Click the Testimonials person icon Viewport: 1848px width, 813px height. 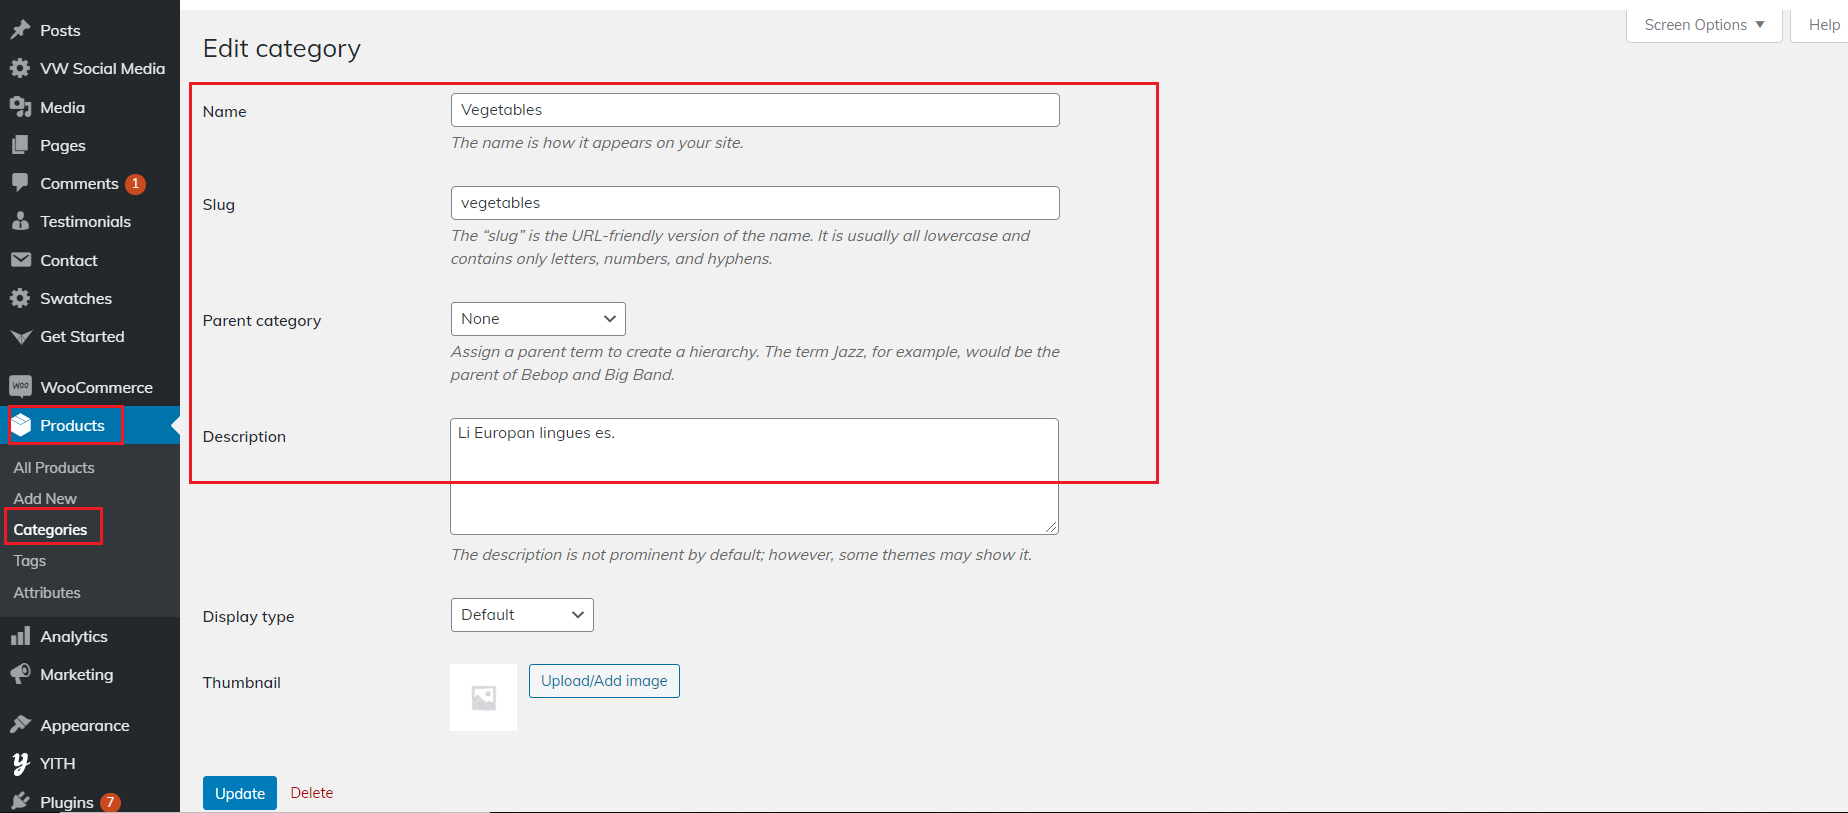(x=20, y=221)
